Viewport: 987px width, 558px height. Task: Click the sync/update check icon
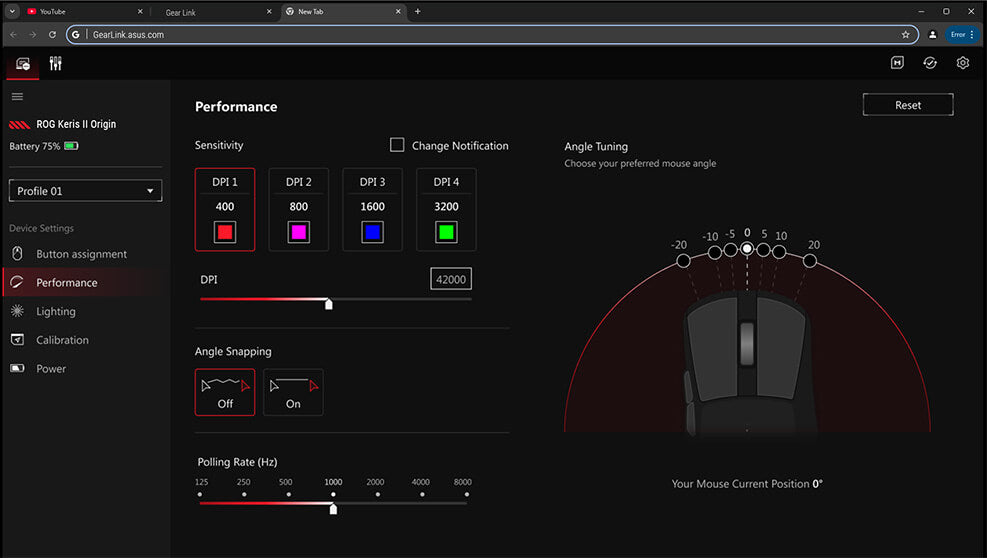(929, 63)
